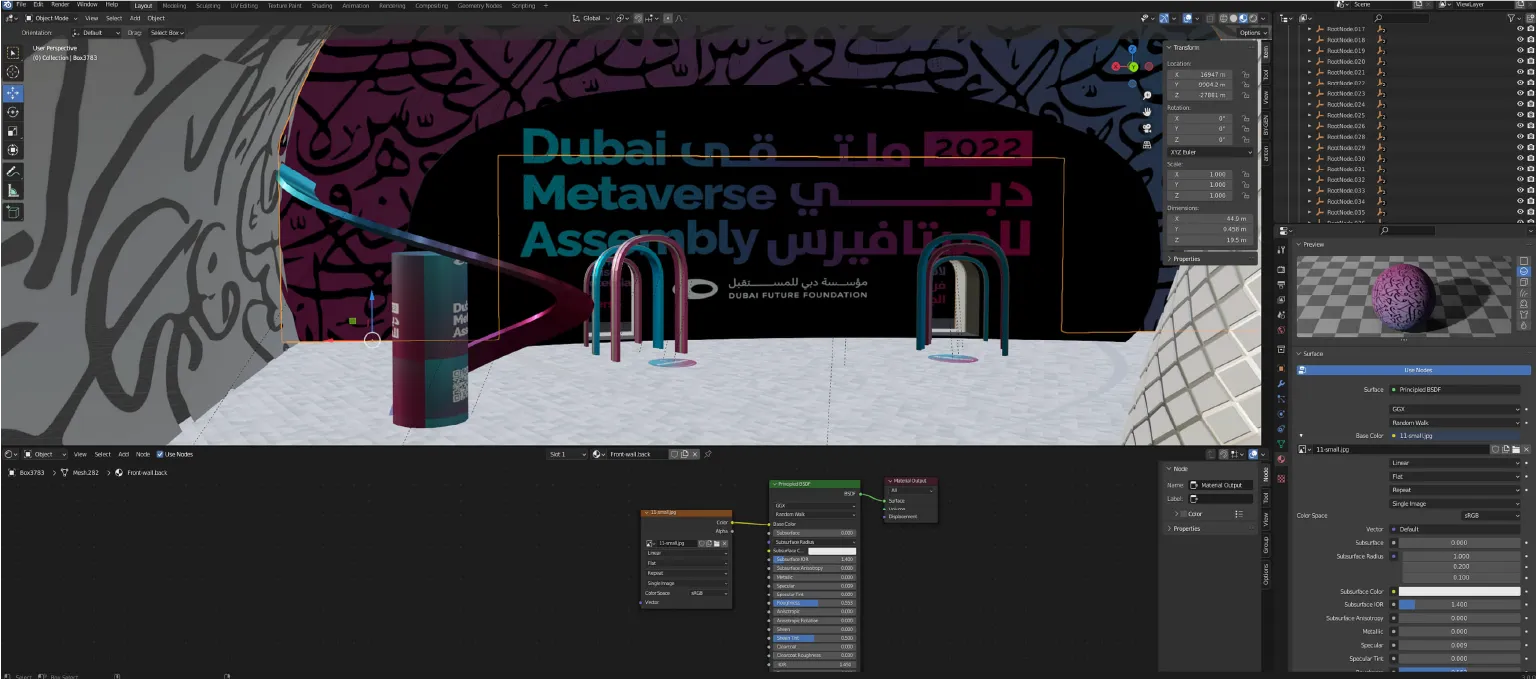Open the viewport Add menu
The height and width of the screenshot is (680, 1536).
(x=134, y=18)
